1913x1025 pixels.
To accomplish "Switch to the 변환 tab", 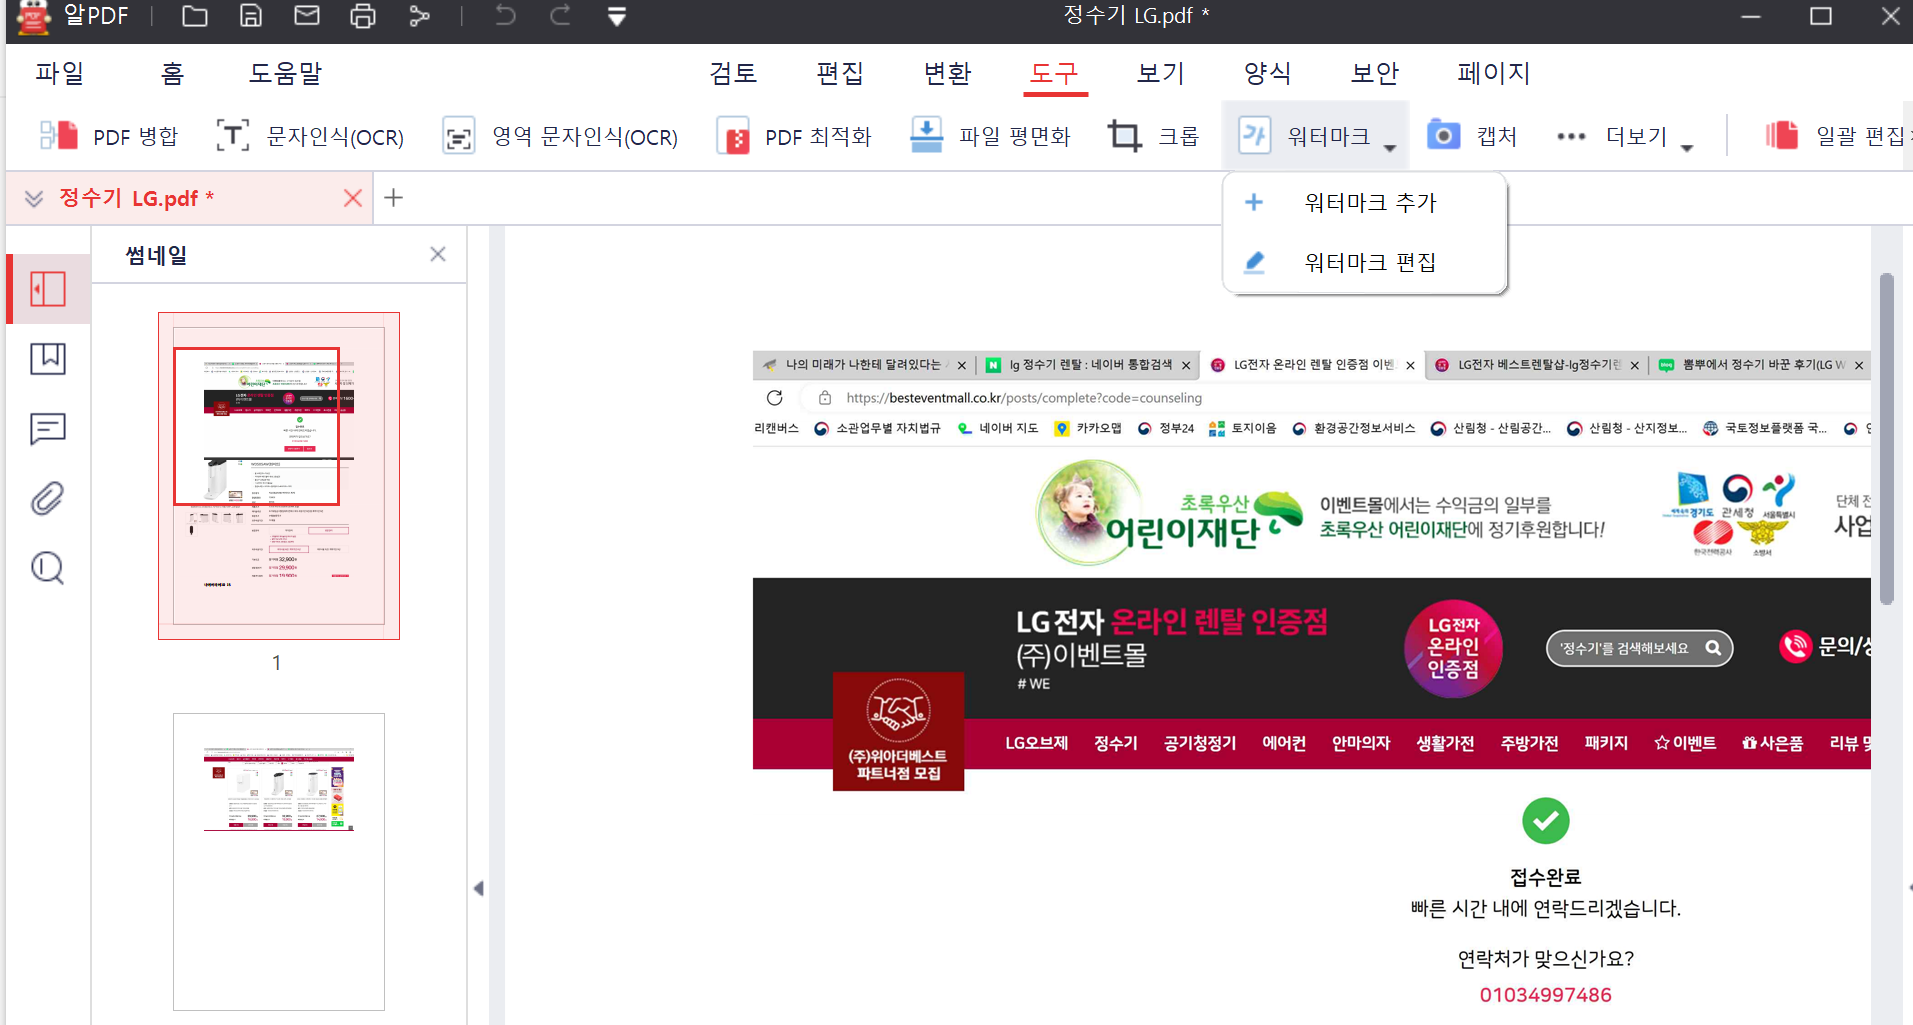I will (x=948, y=73).
